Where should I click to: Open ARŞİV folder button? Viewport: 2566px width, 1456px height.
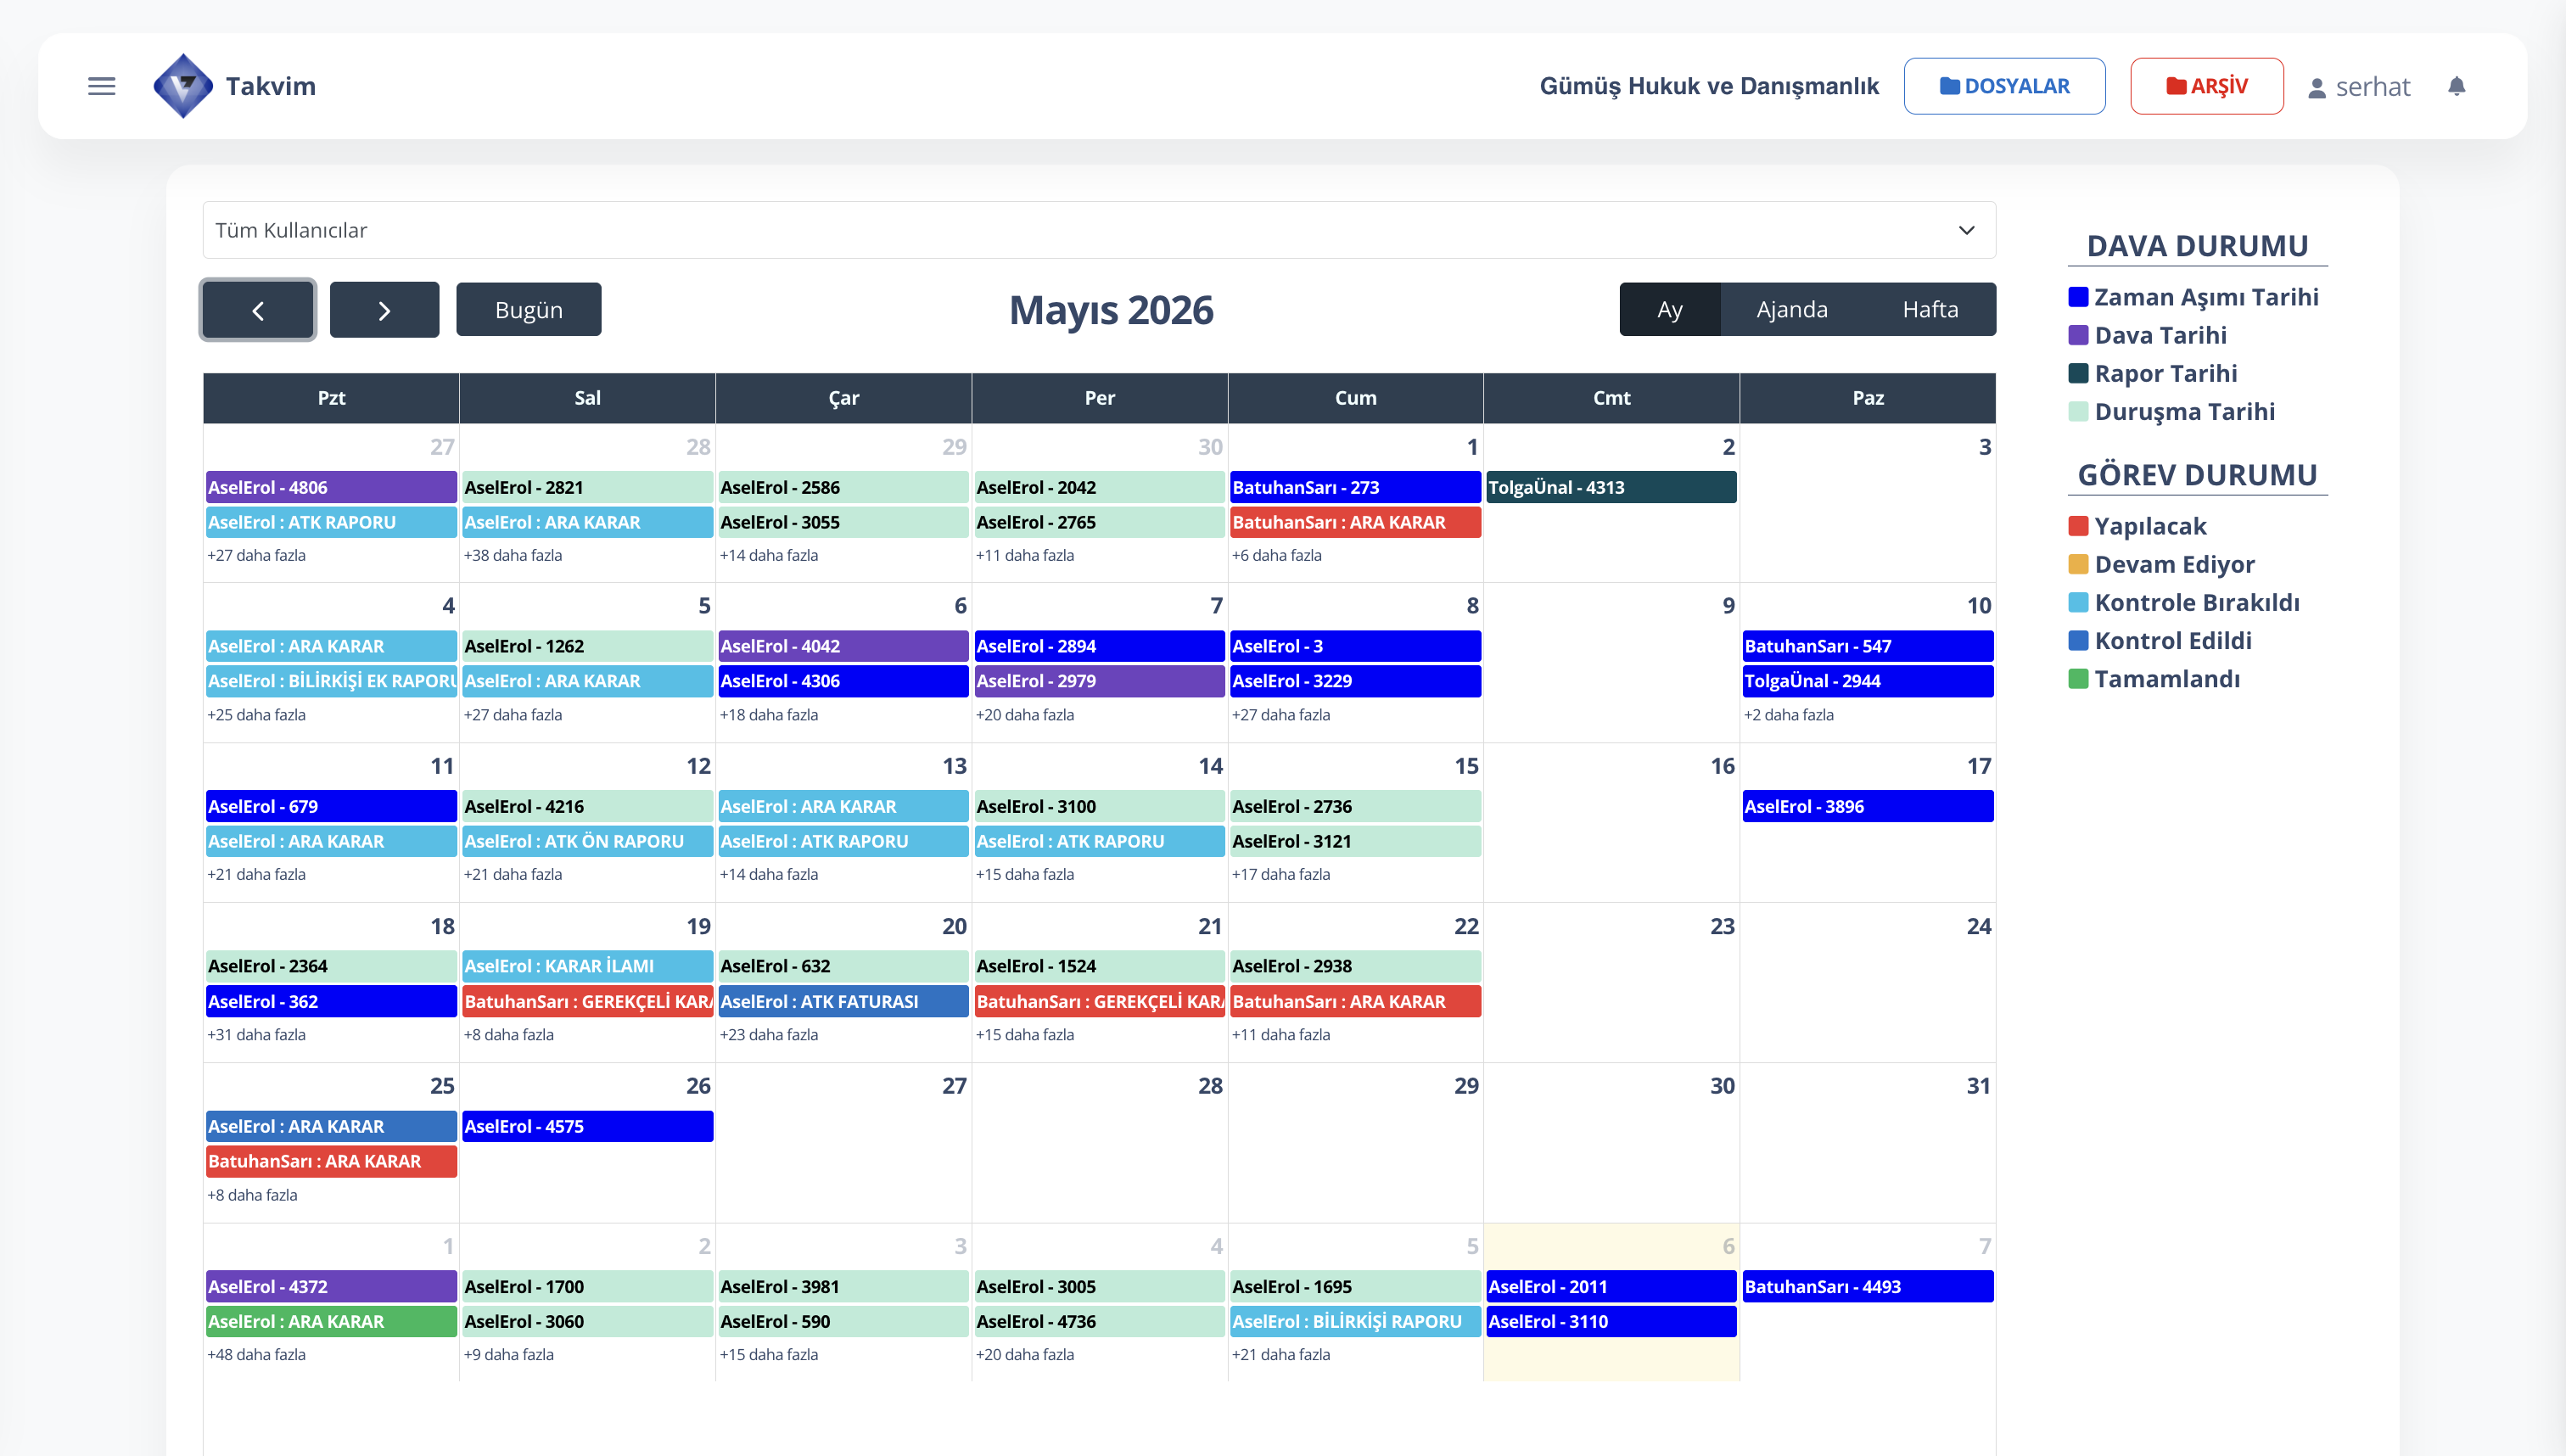[x=2206, y=86]
